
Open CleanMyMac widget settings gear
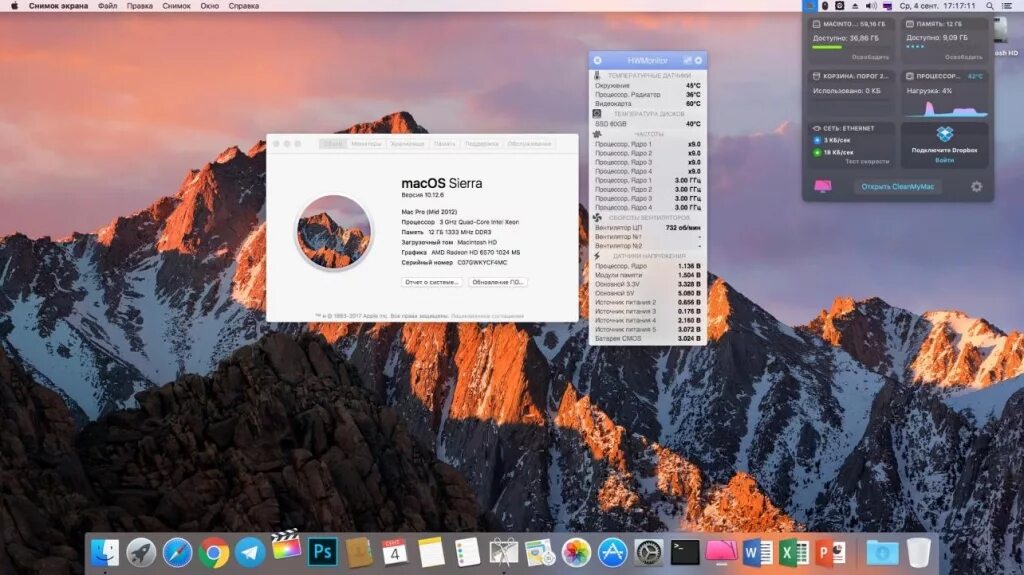(x=976, y=186)
